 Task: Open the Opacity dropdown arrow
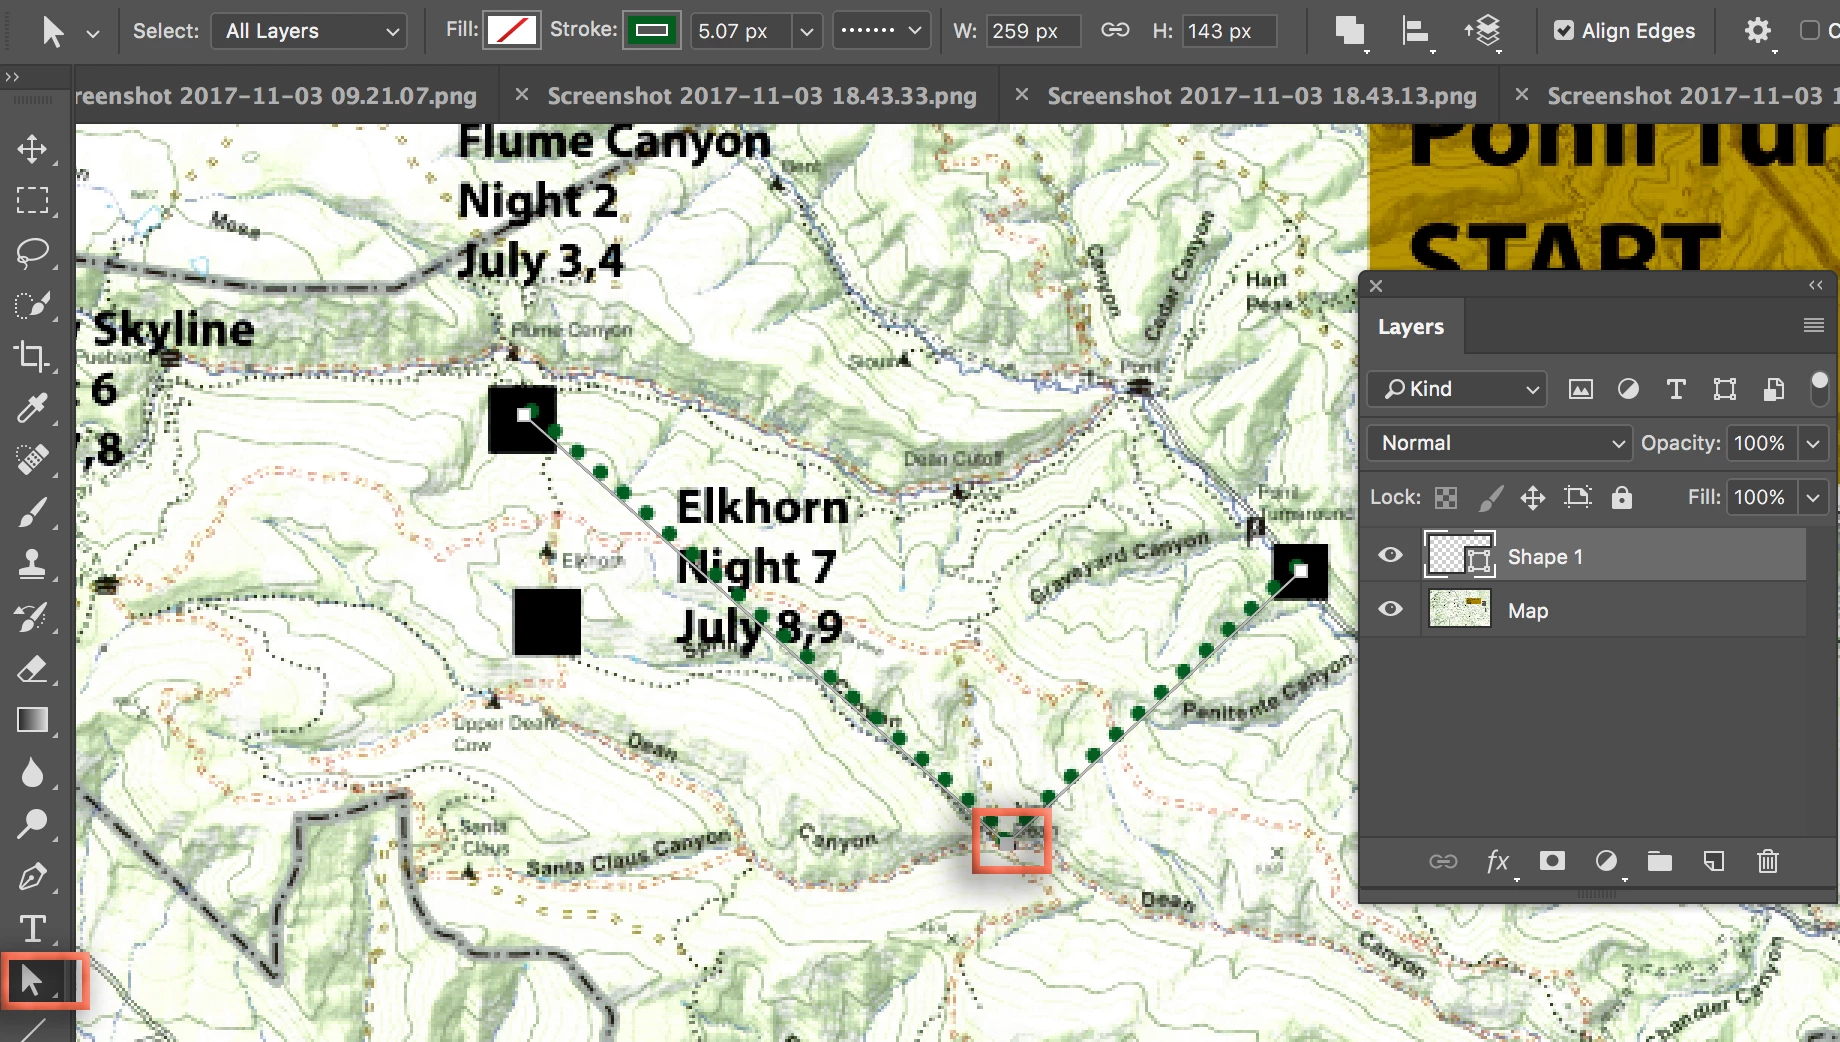tap(1813, 443)
